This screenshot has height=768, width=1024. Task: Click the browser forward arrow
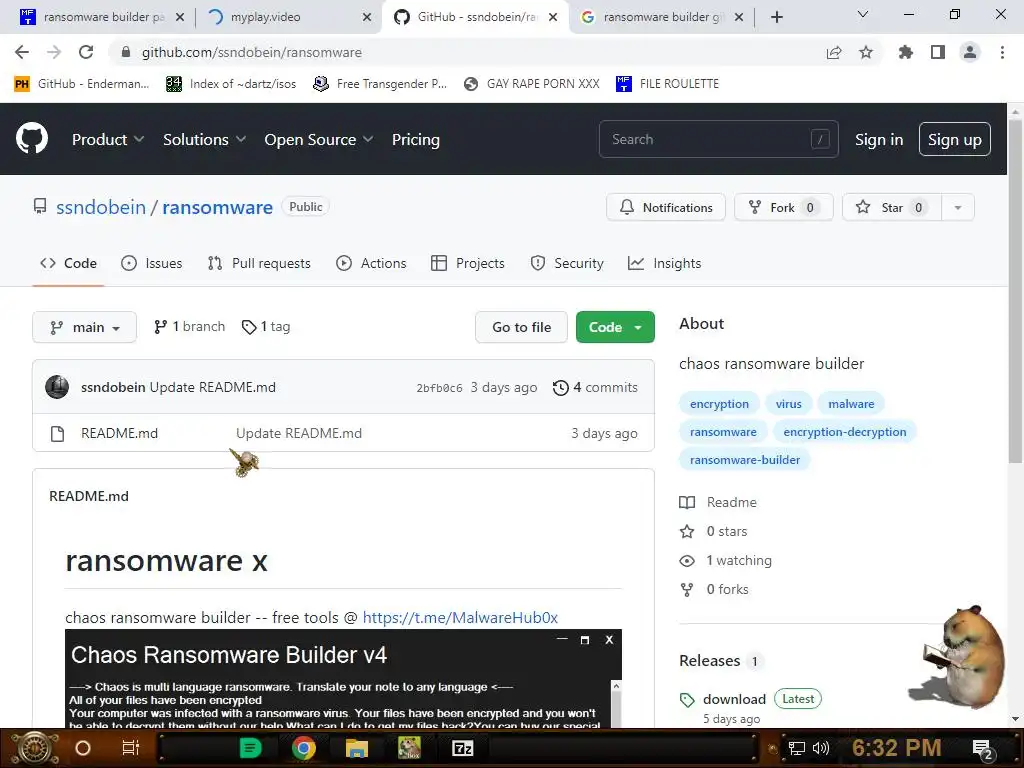point(54,52)
